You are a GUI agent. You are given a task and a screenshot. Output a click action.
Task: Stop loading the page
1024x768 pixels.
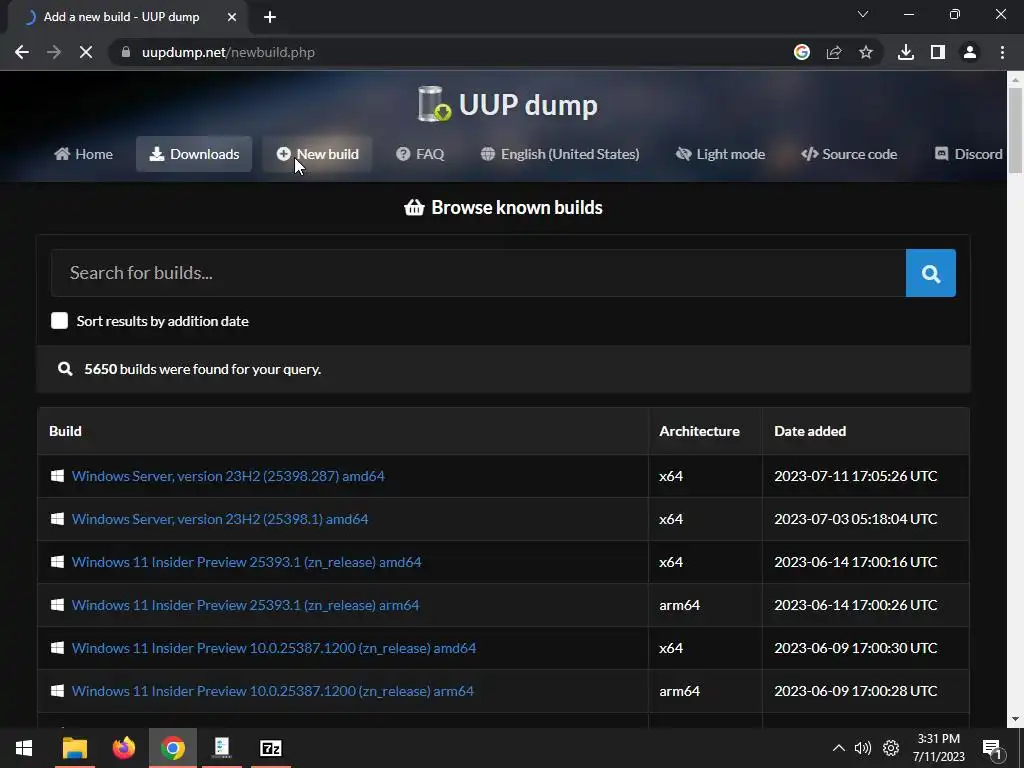[86, 52]
